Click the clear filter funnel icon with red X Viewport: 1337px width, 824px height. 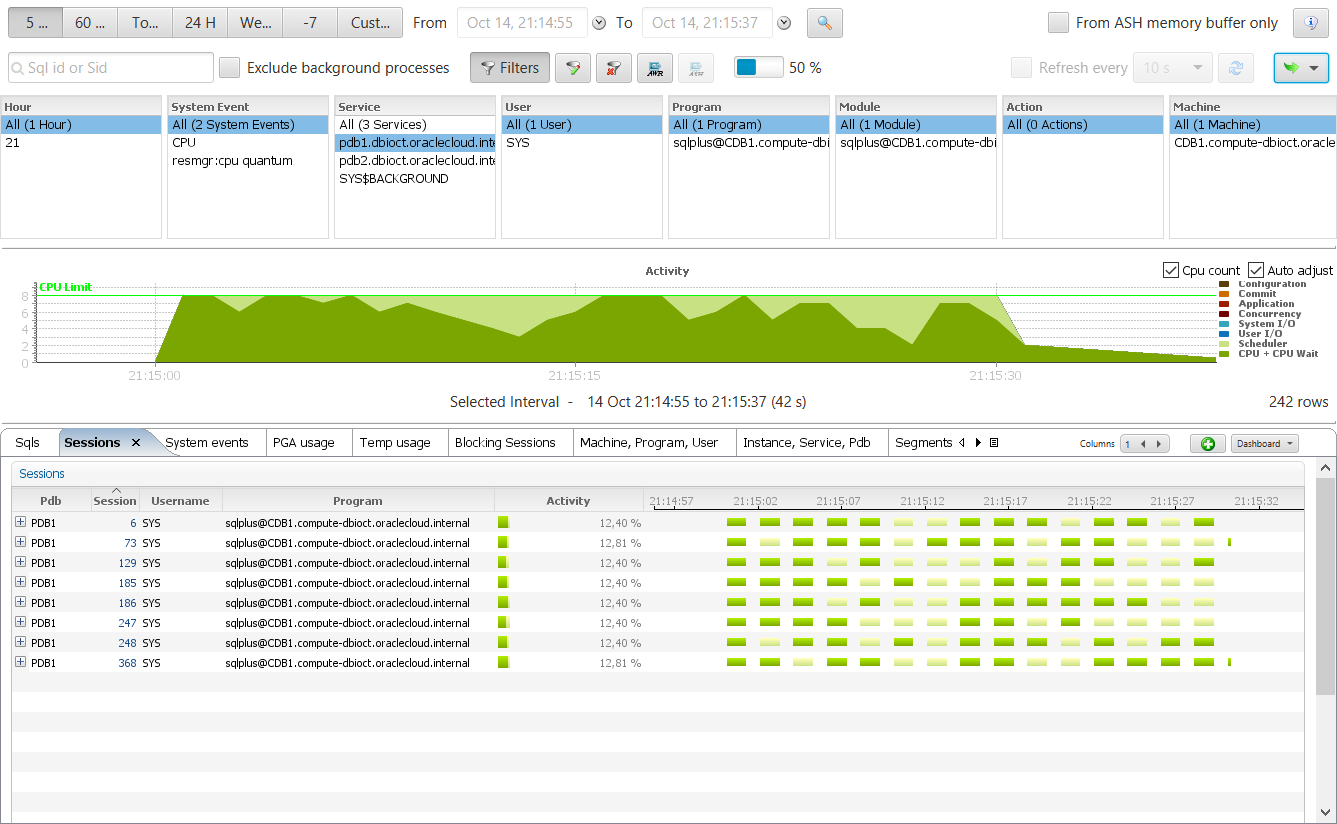[x=614, y=68]
